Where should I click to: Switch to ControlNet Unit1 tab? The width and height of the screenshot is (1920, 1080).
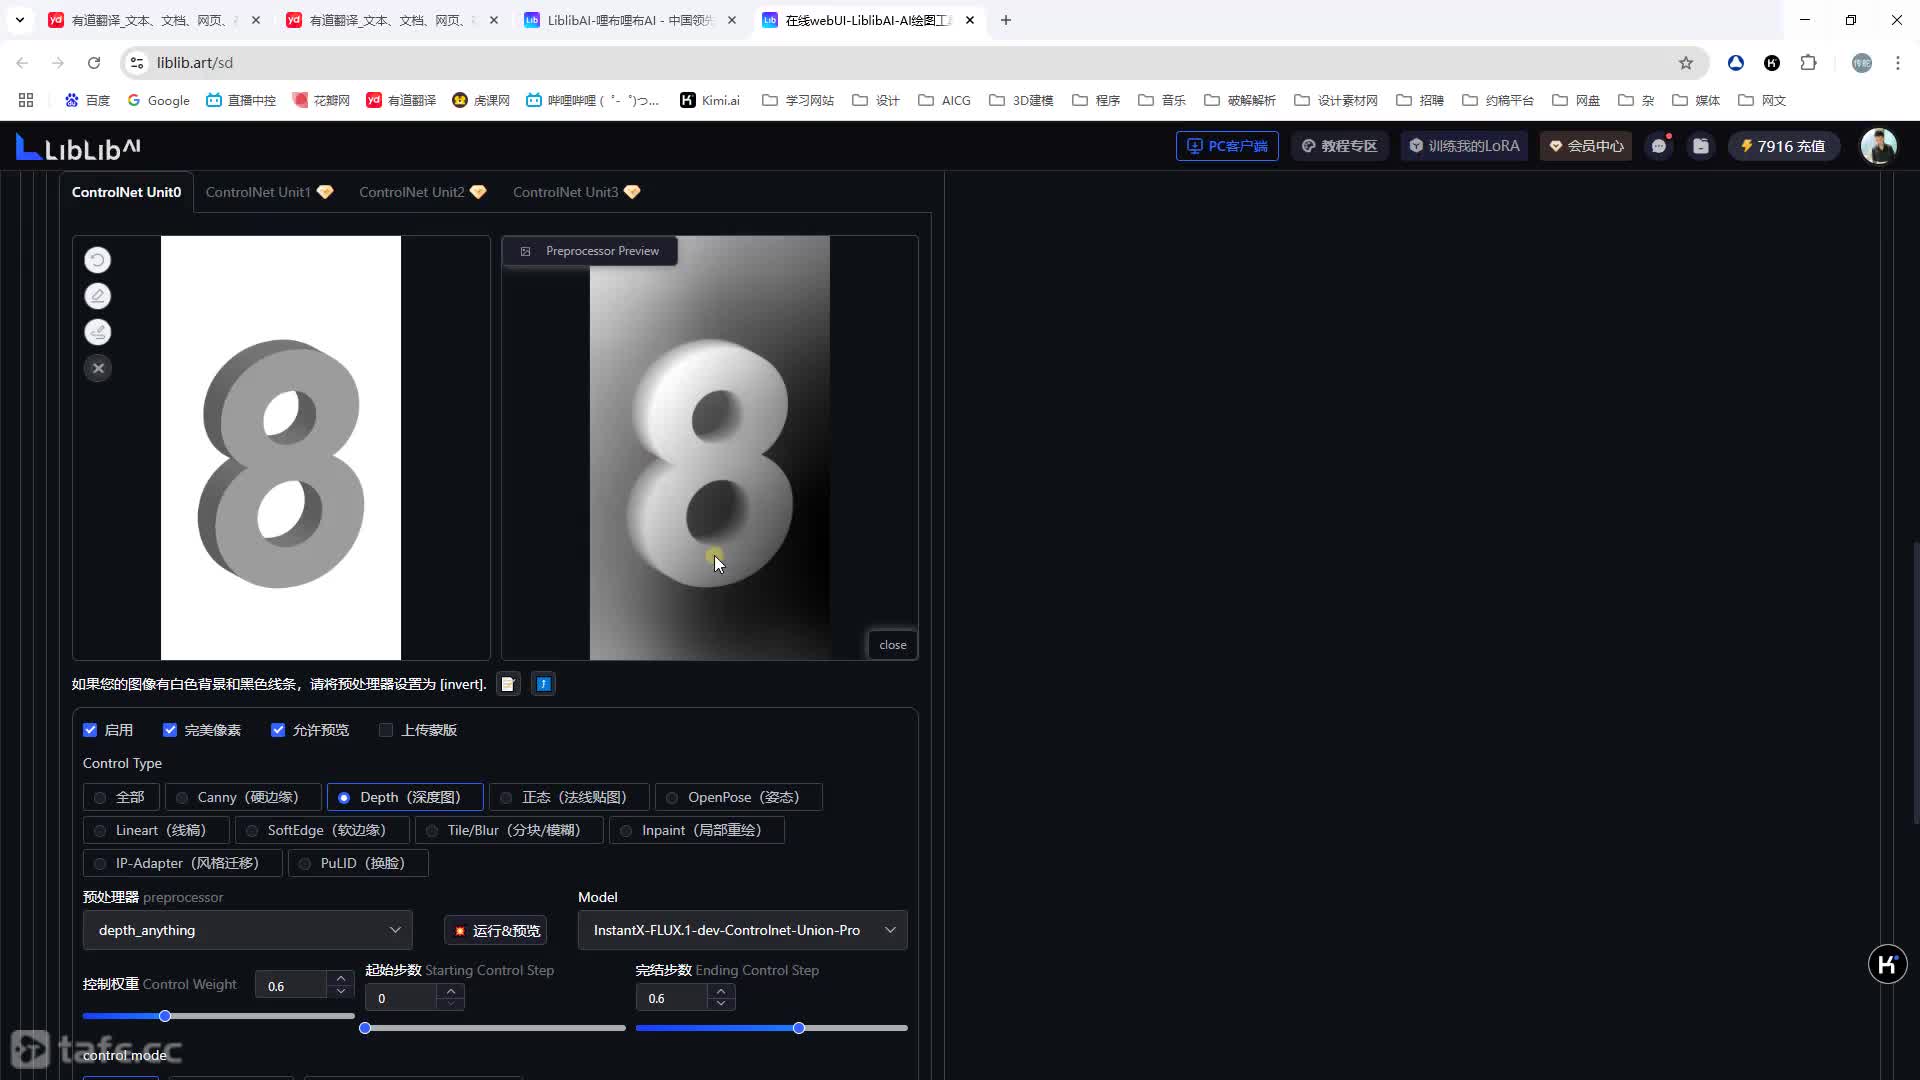point(268,192)
